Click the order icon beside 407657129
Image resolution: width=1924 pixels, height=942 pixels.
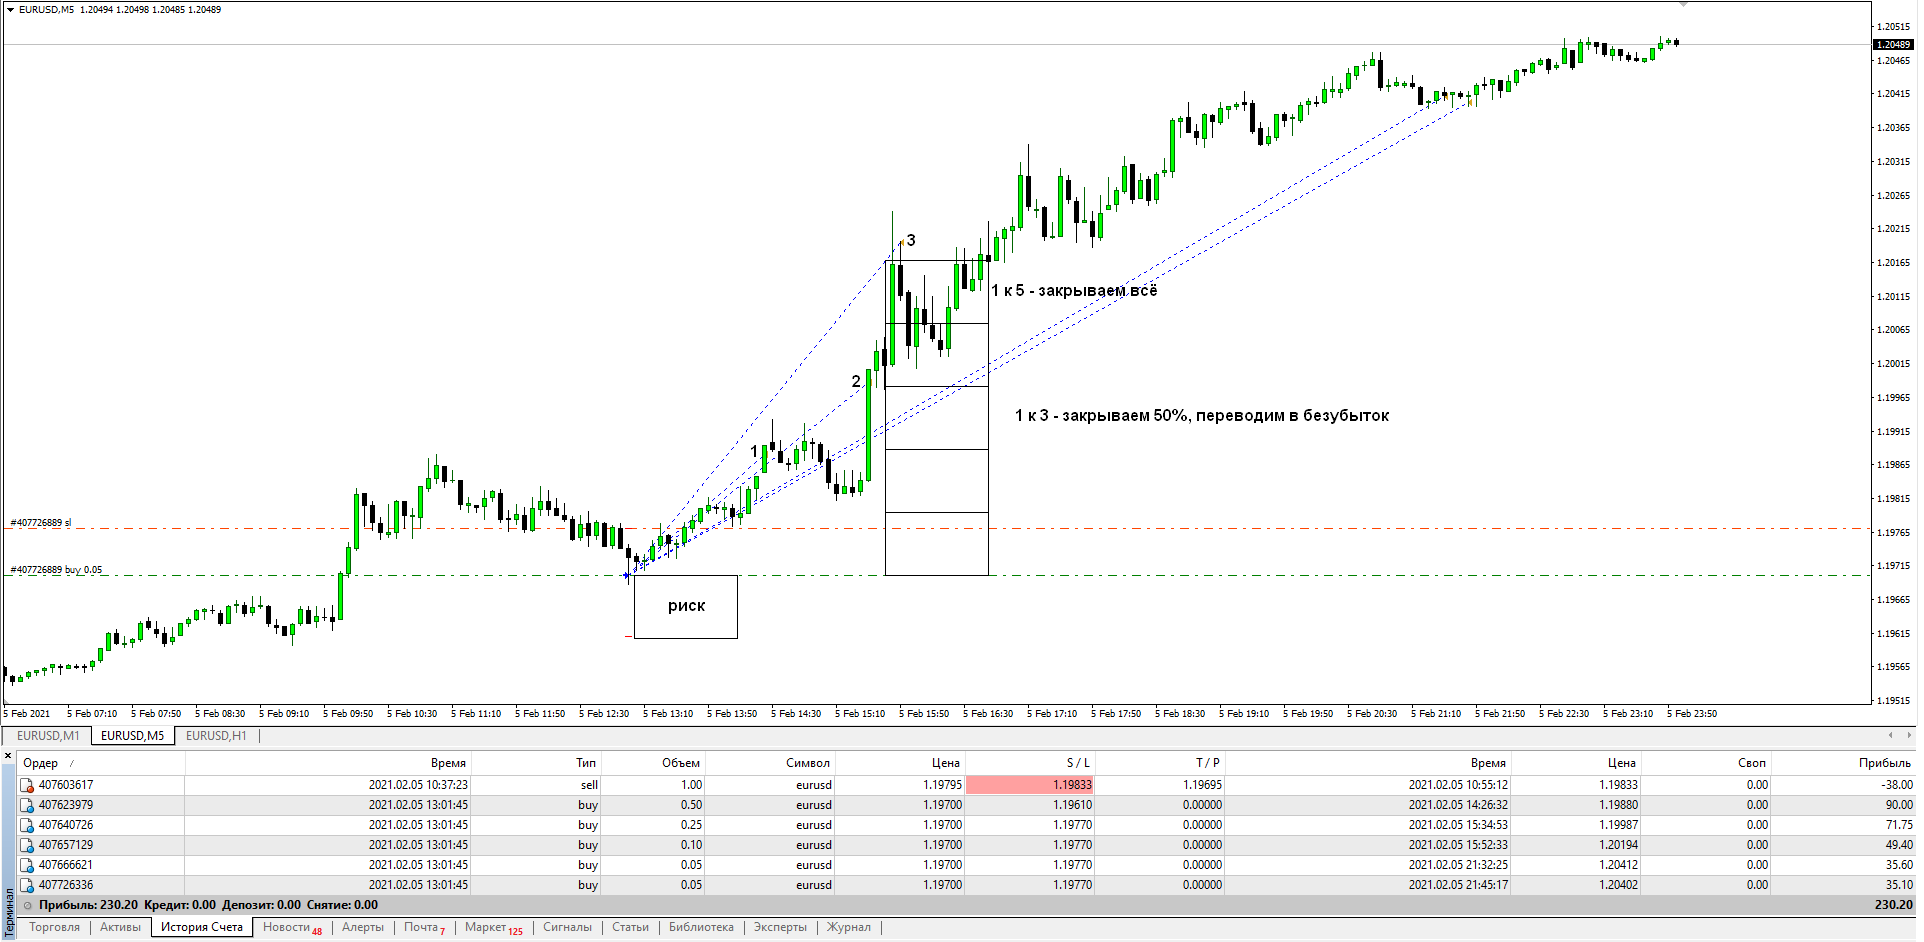28,846
